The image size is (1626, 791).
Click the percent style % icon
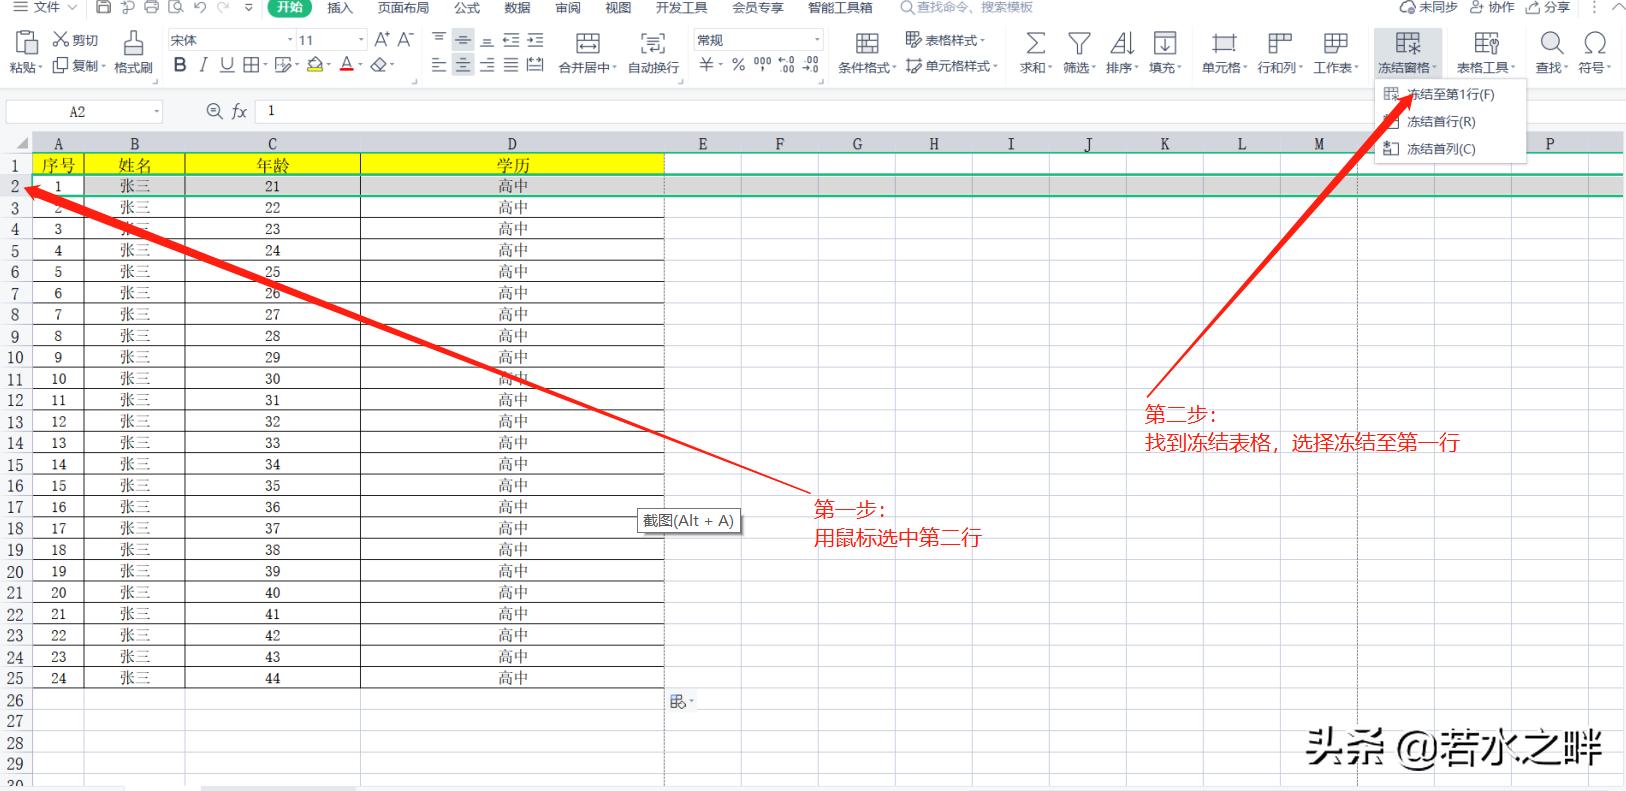pyautogui.click(x=738, y=65)
